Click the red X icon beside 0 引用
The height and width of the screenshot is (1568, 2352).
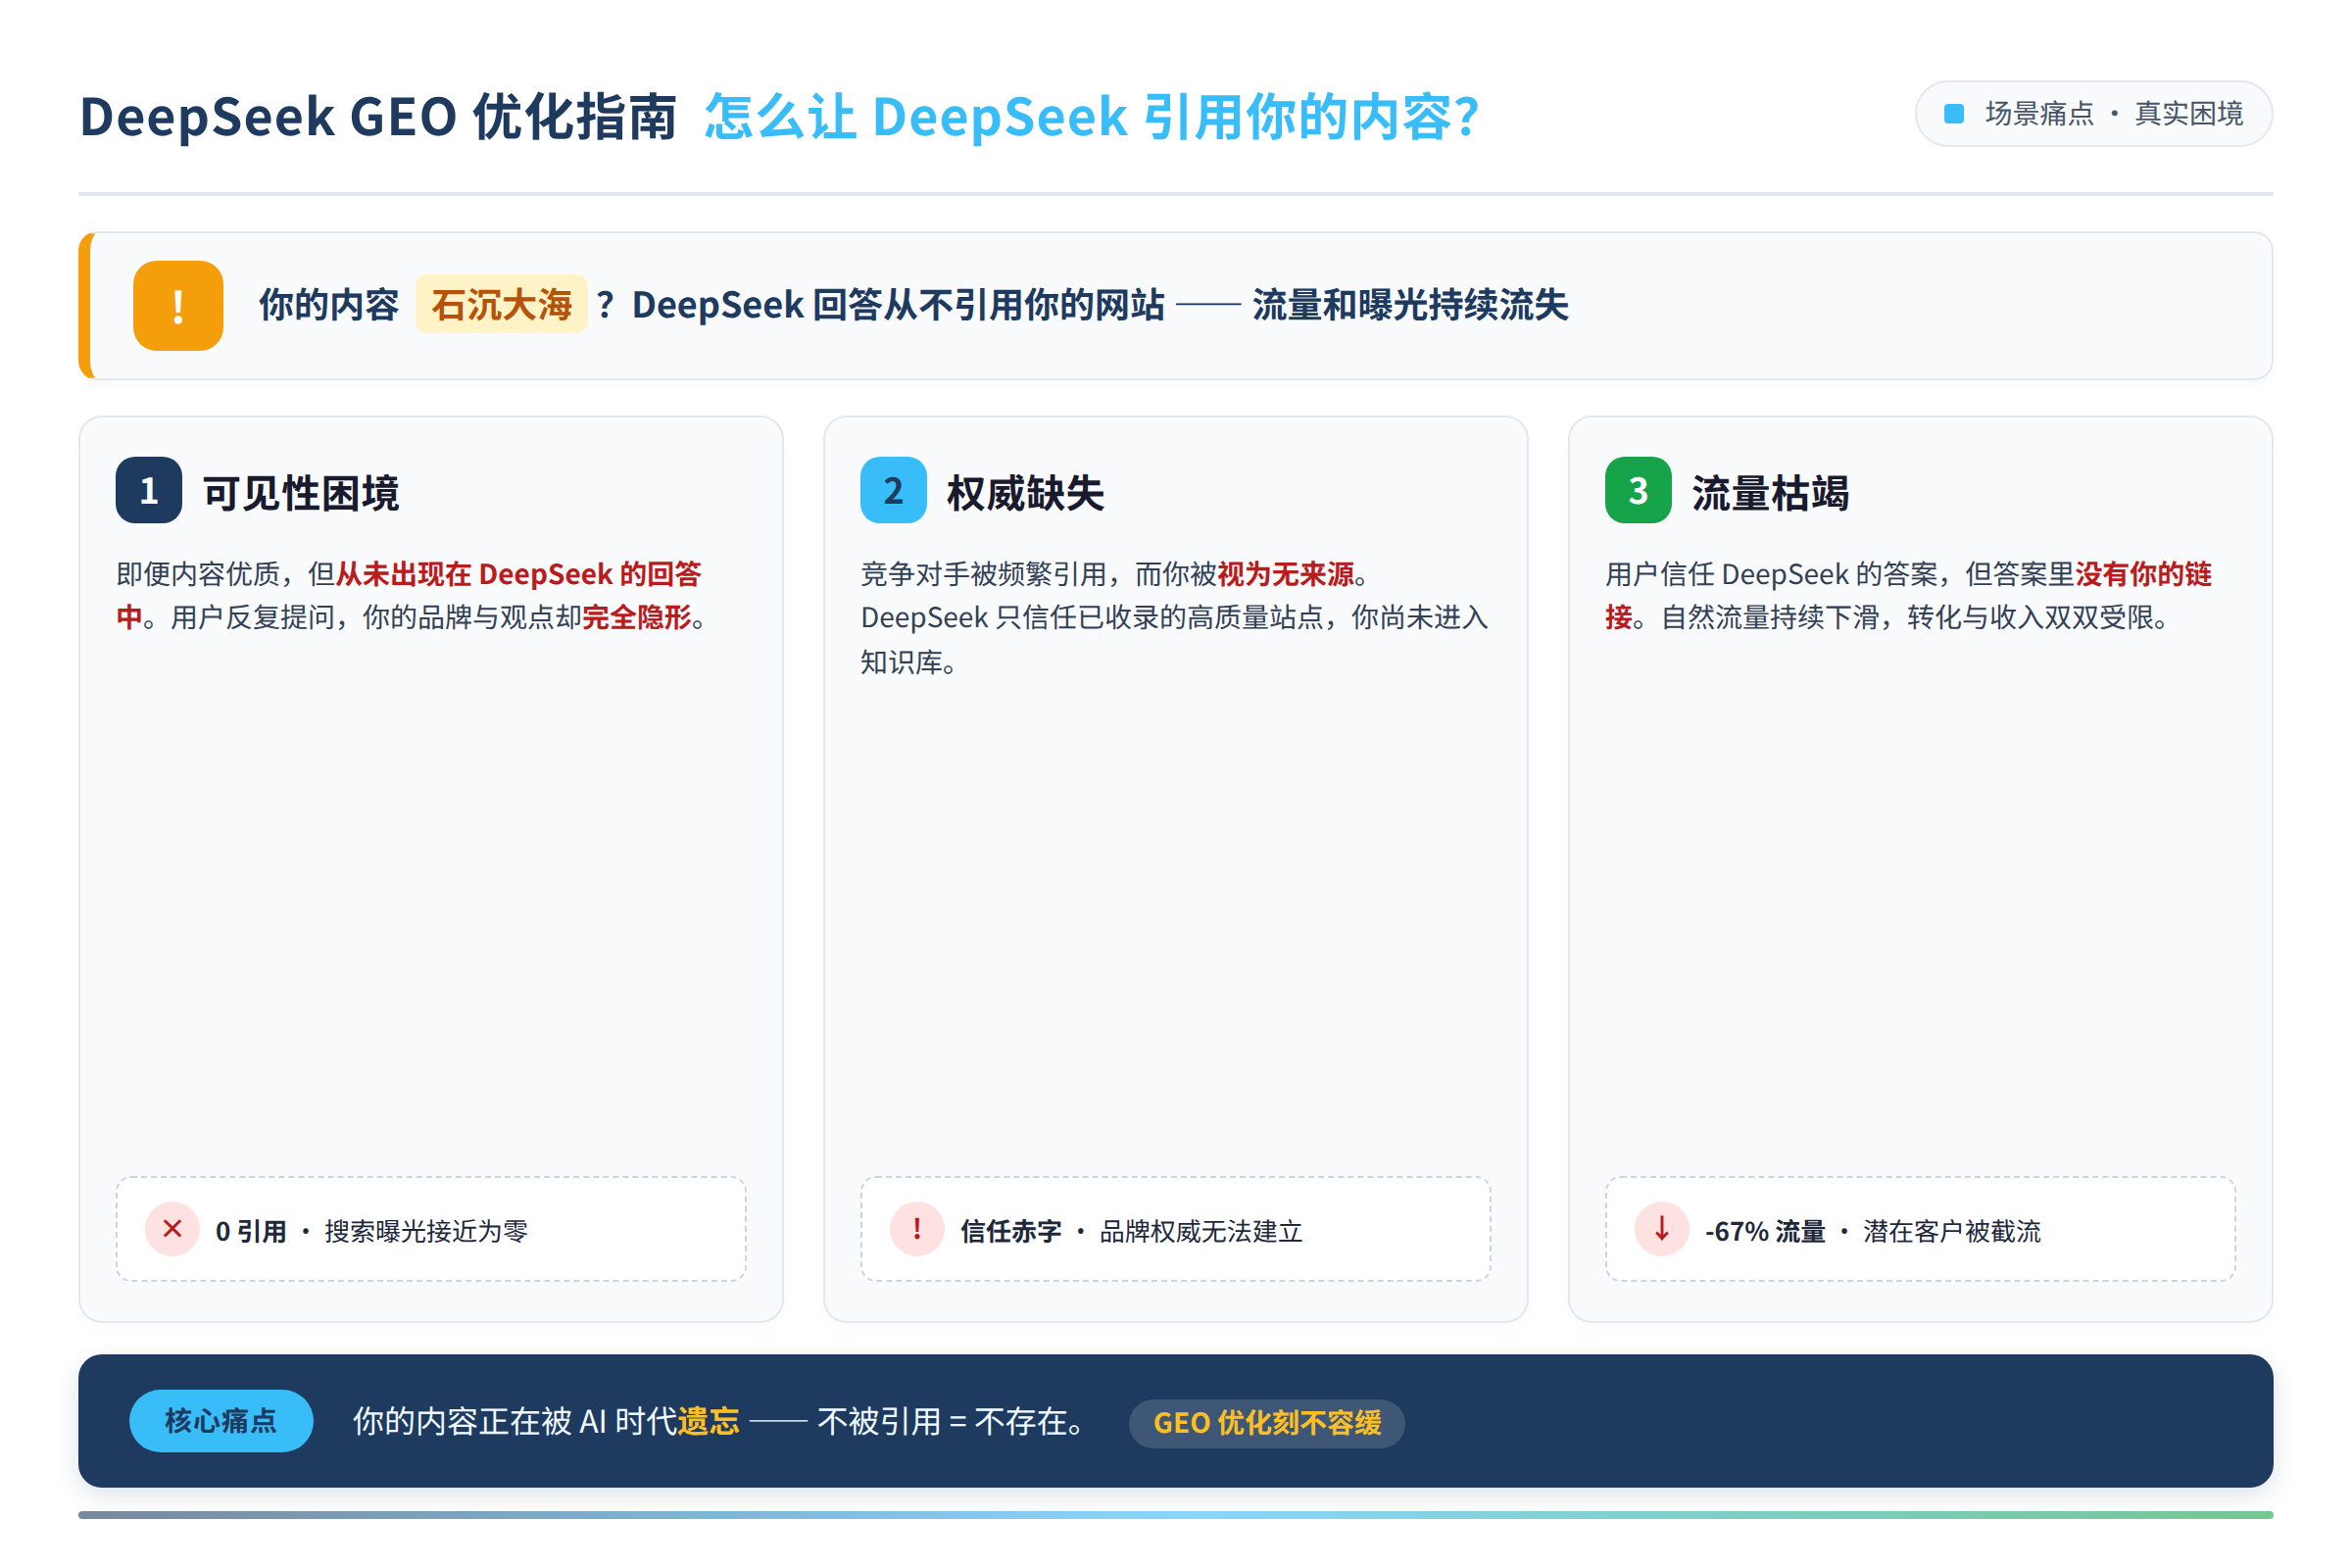coord(172,1229)
